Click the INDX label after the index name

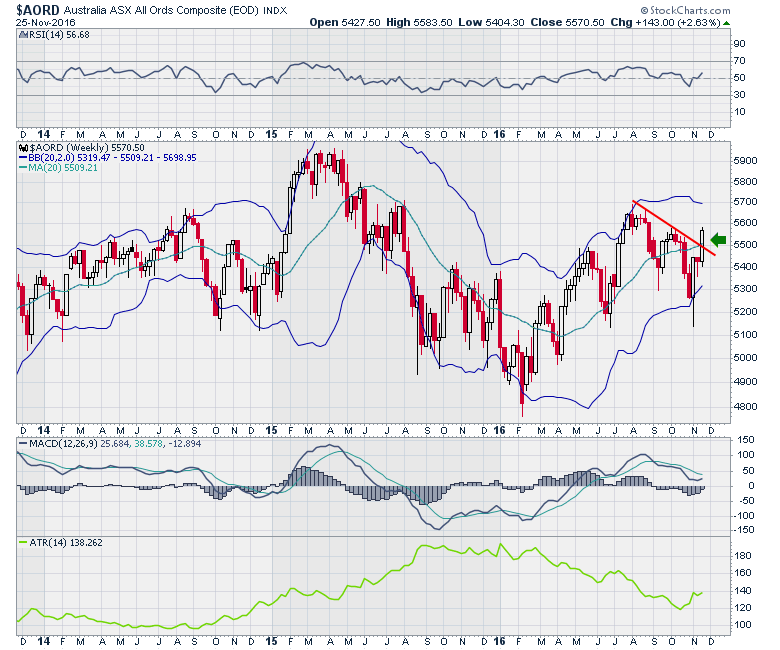point(275,10)
